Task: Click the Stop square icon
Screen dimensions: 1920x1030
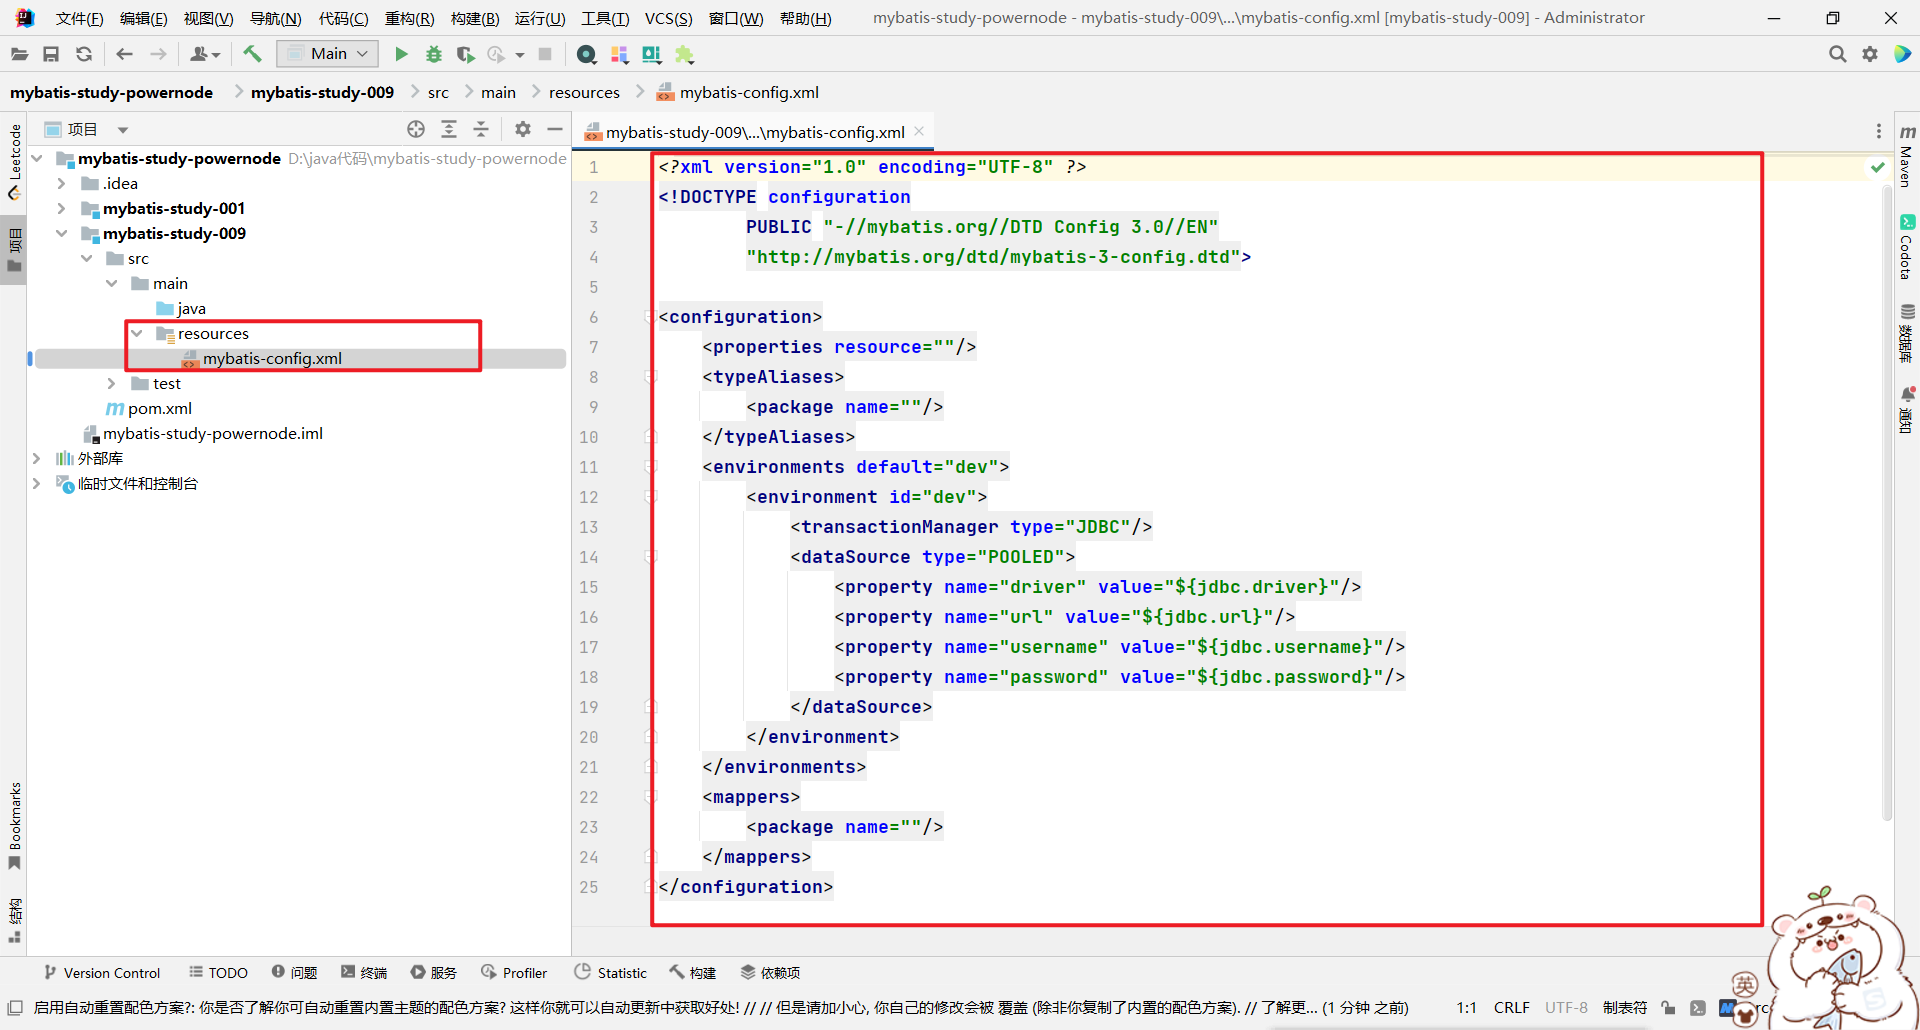Action: click(545, 54)
